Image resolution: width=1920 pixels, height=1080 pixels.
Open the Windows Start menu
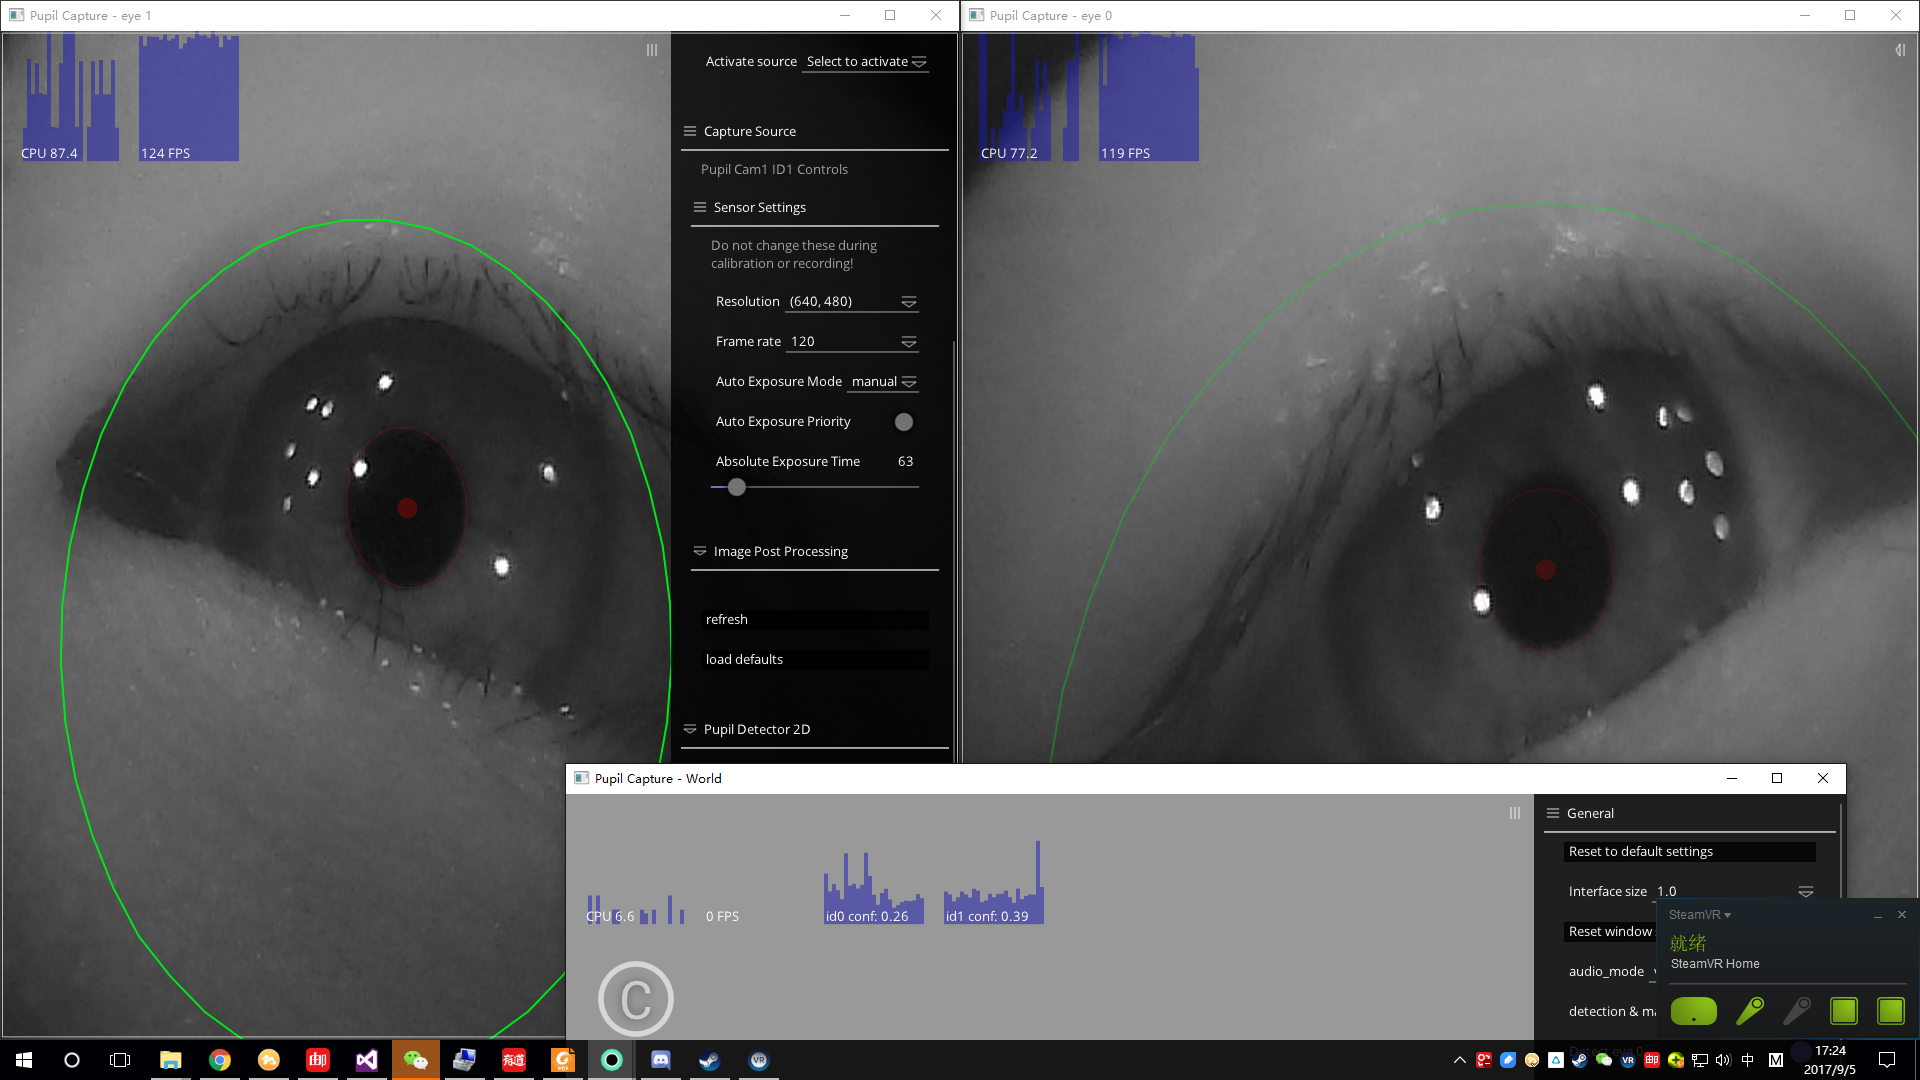point(24,1060)
